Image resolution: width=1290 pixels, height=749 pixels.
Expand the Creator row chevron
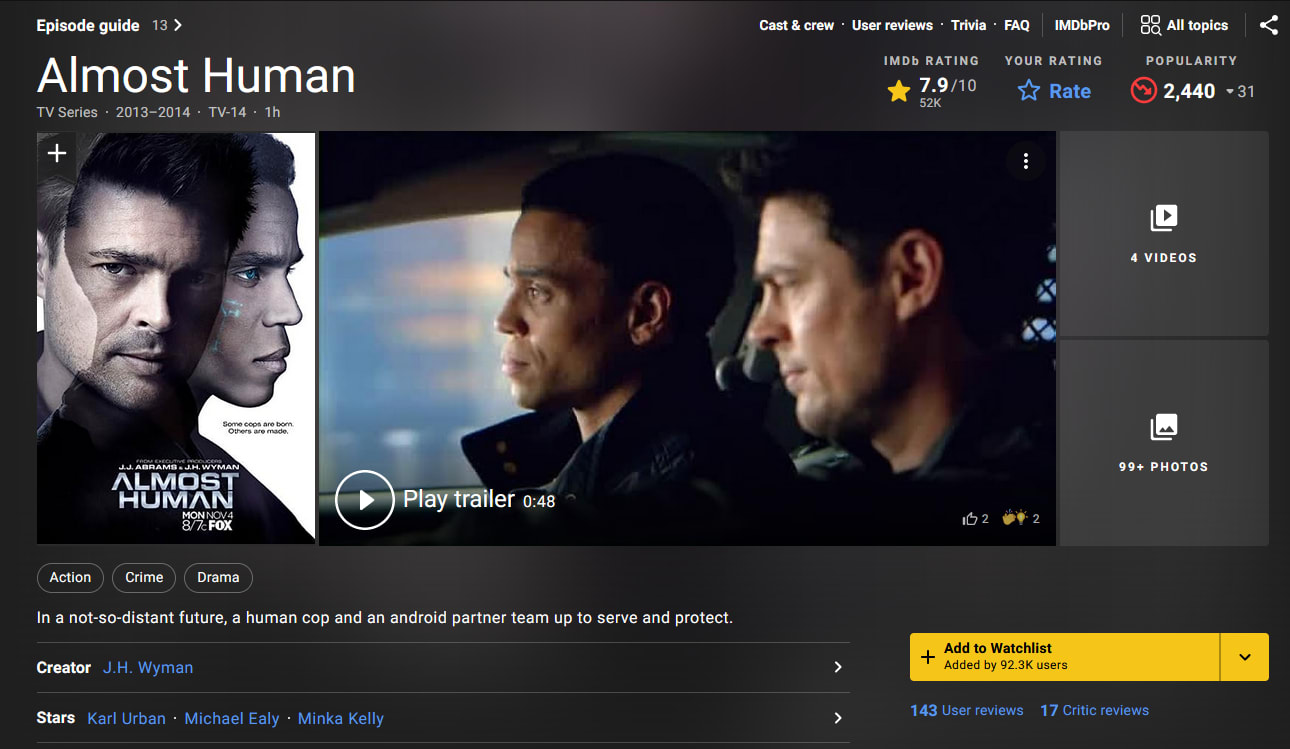click(x=838, y=667)
